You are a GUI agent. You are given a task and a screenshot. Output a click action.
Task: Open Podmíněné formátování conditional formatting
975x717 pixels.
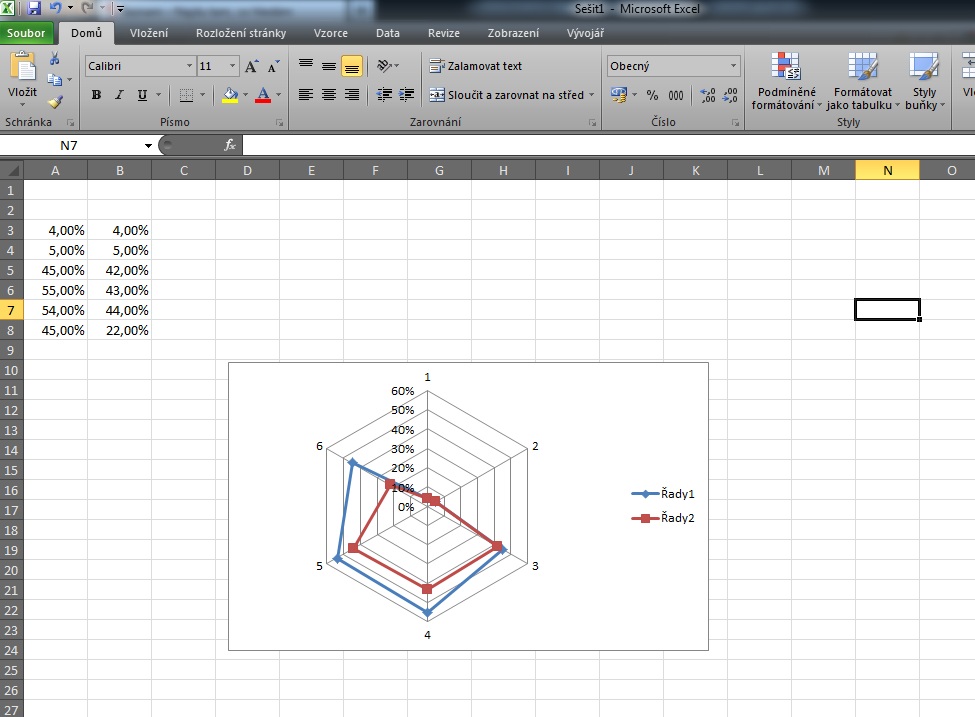pyautogui.click(x=786, y=84)
